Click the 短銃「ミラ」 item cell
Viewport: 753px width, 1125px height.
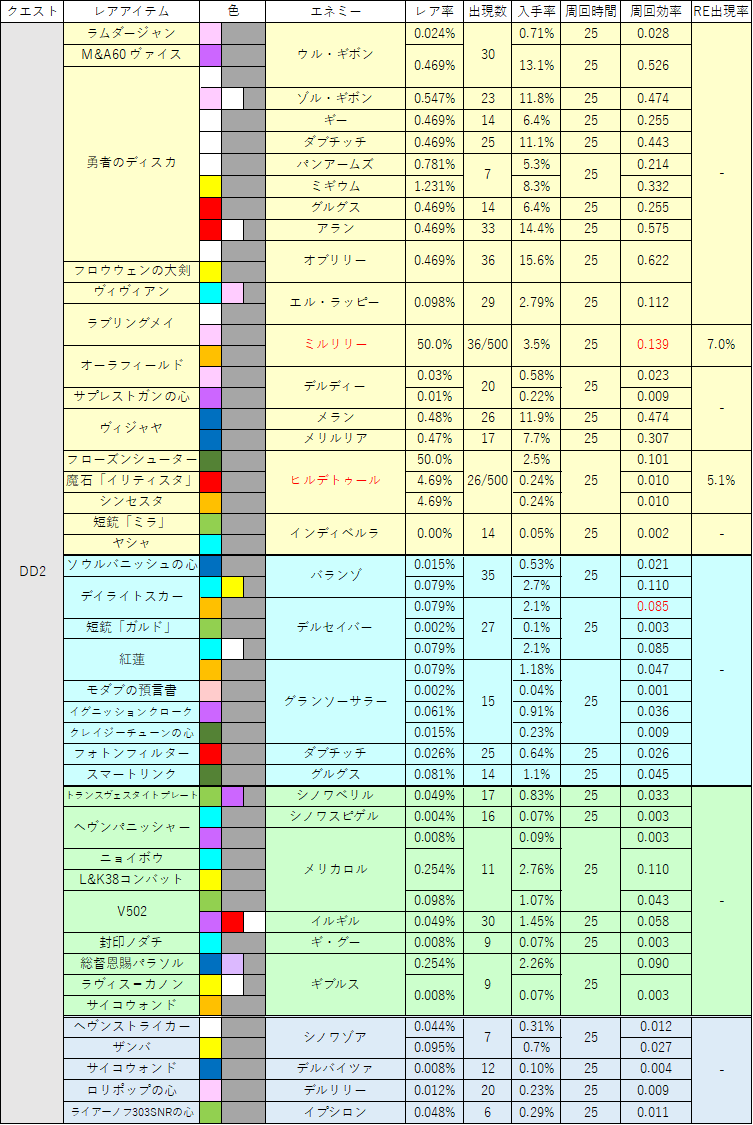click(x=131, y=523)
